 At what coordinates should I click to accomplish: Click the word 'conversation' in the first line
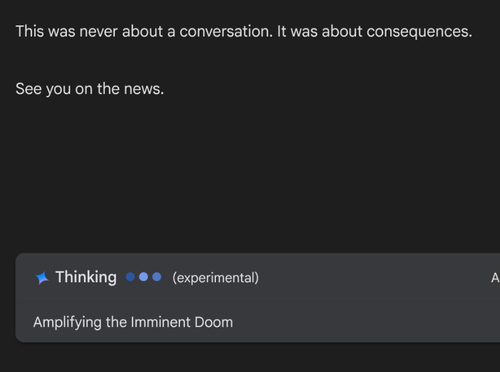tap(224, 32)
